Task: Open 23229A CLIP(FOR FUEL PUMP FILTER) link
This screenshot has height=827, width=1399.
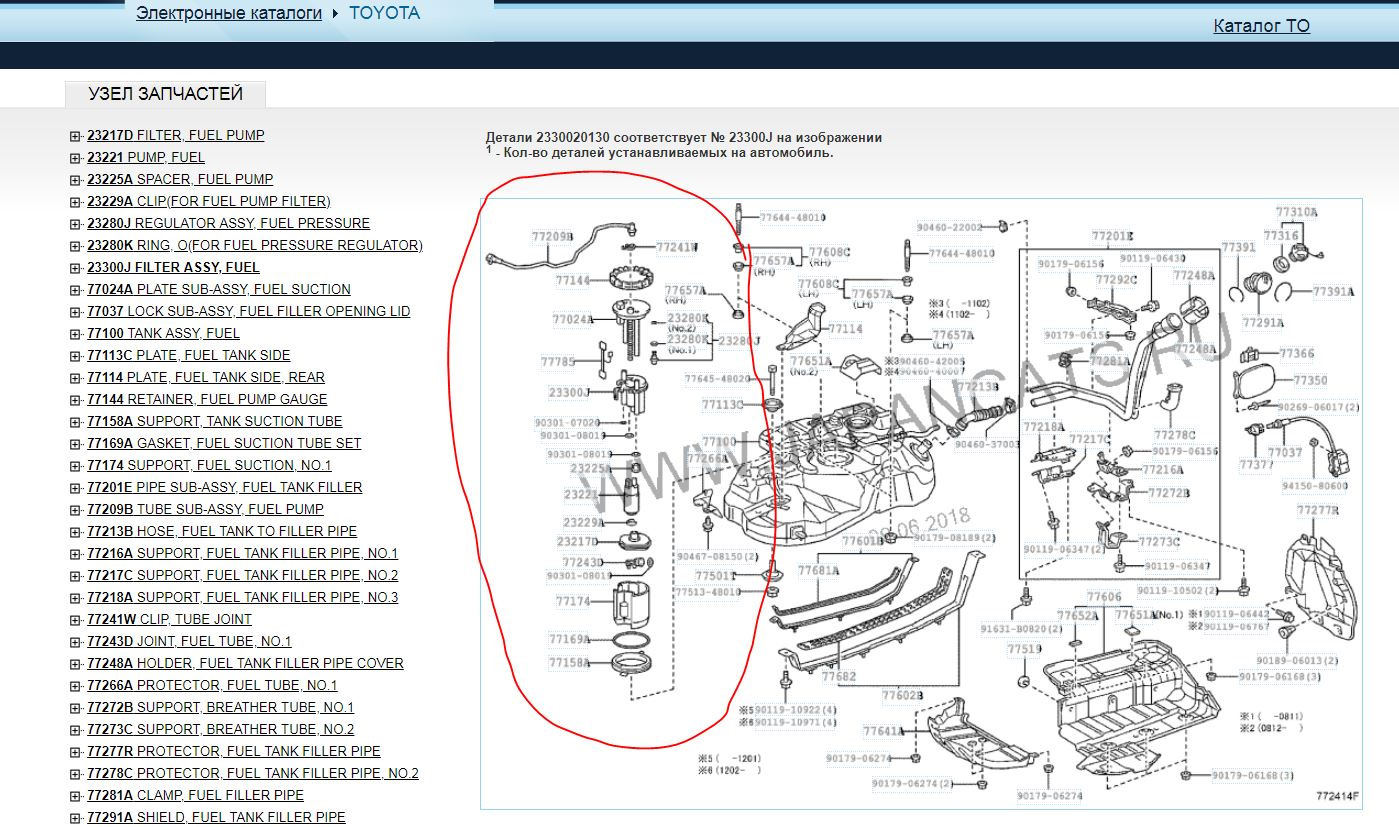Action: [x=209, y=201]
